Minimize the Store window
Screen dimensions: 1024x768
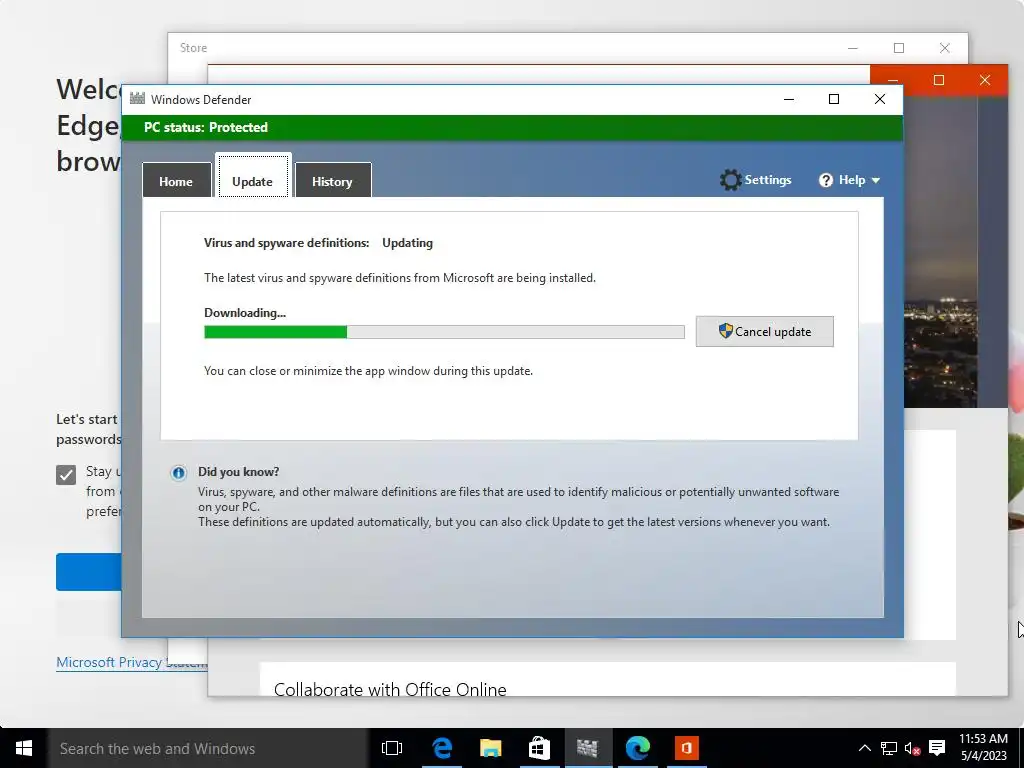point(853,48)
